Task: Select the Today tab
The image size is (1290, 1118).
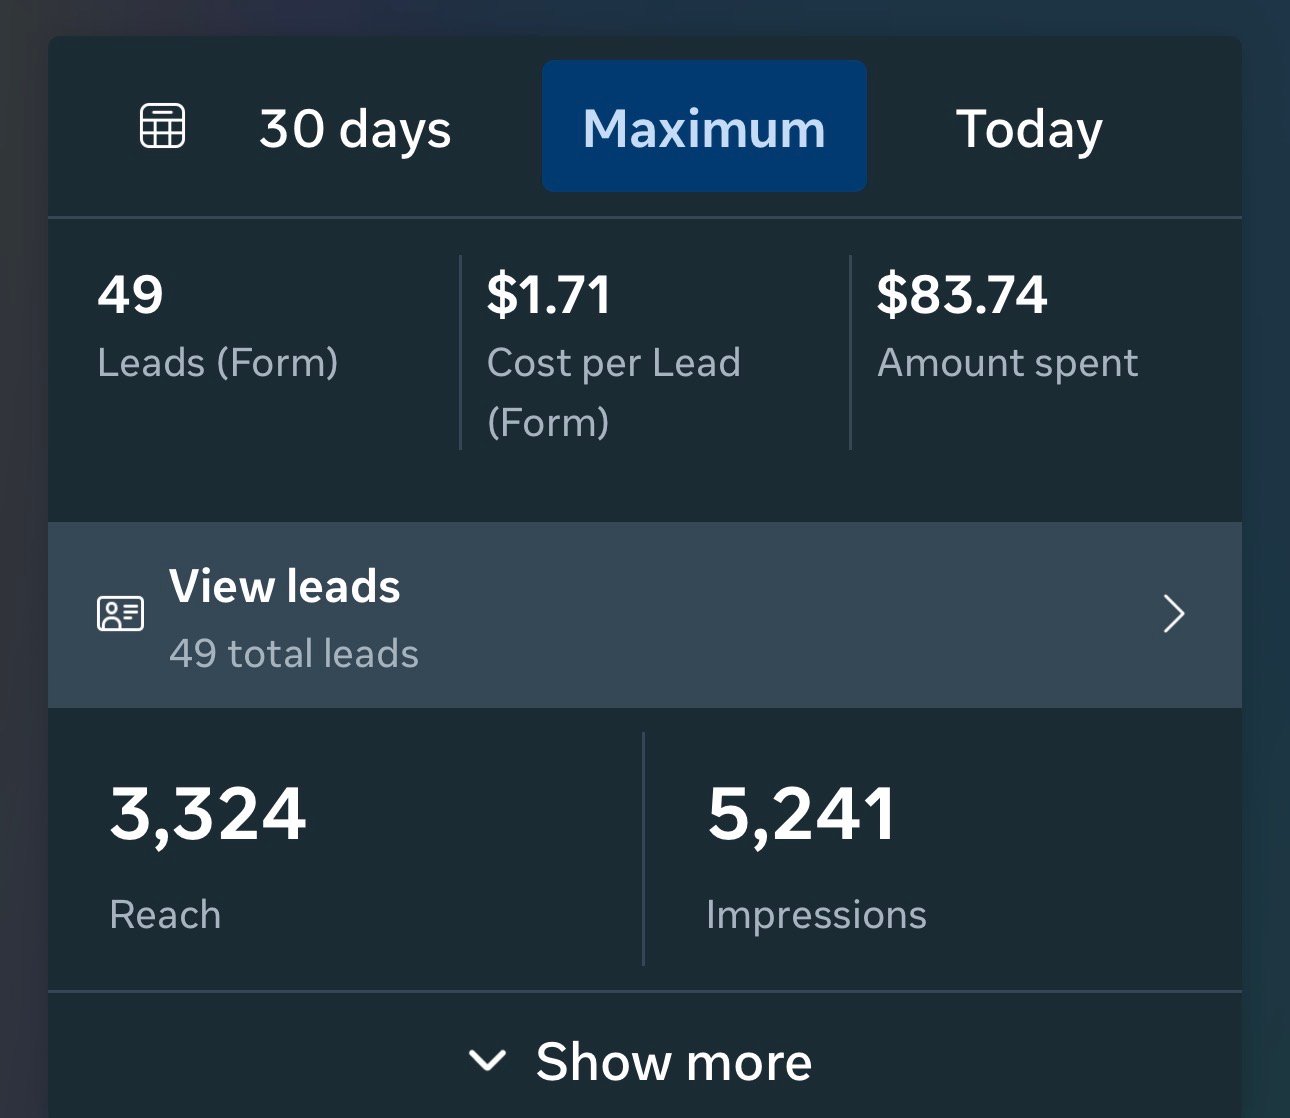Action: [1029, 128]
